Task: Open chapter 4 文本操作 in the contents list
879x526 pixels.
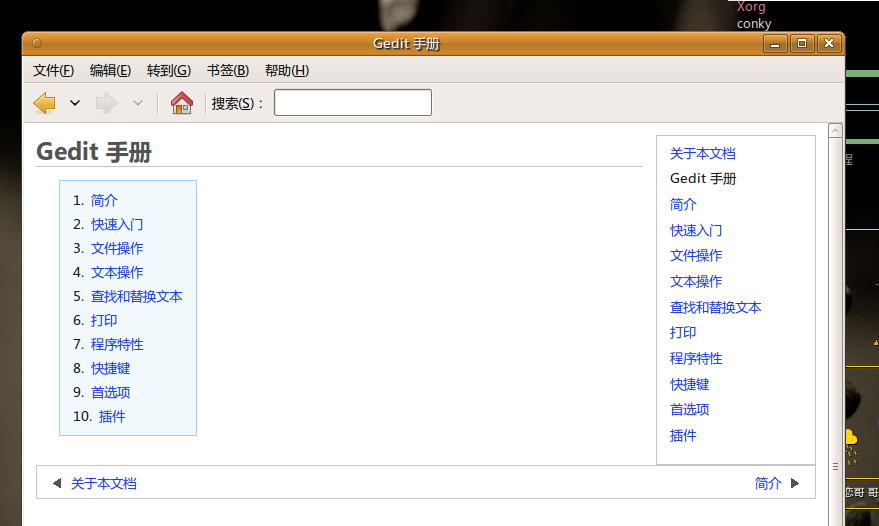Action: click(117, 273)
